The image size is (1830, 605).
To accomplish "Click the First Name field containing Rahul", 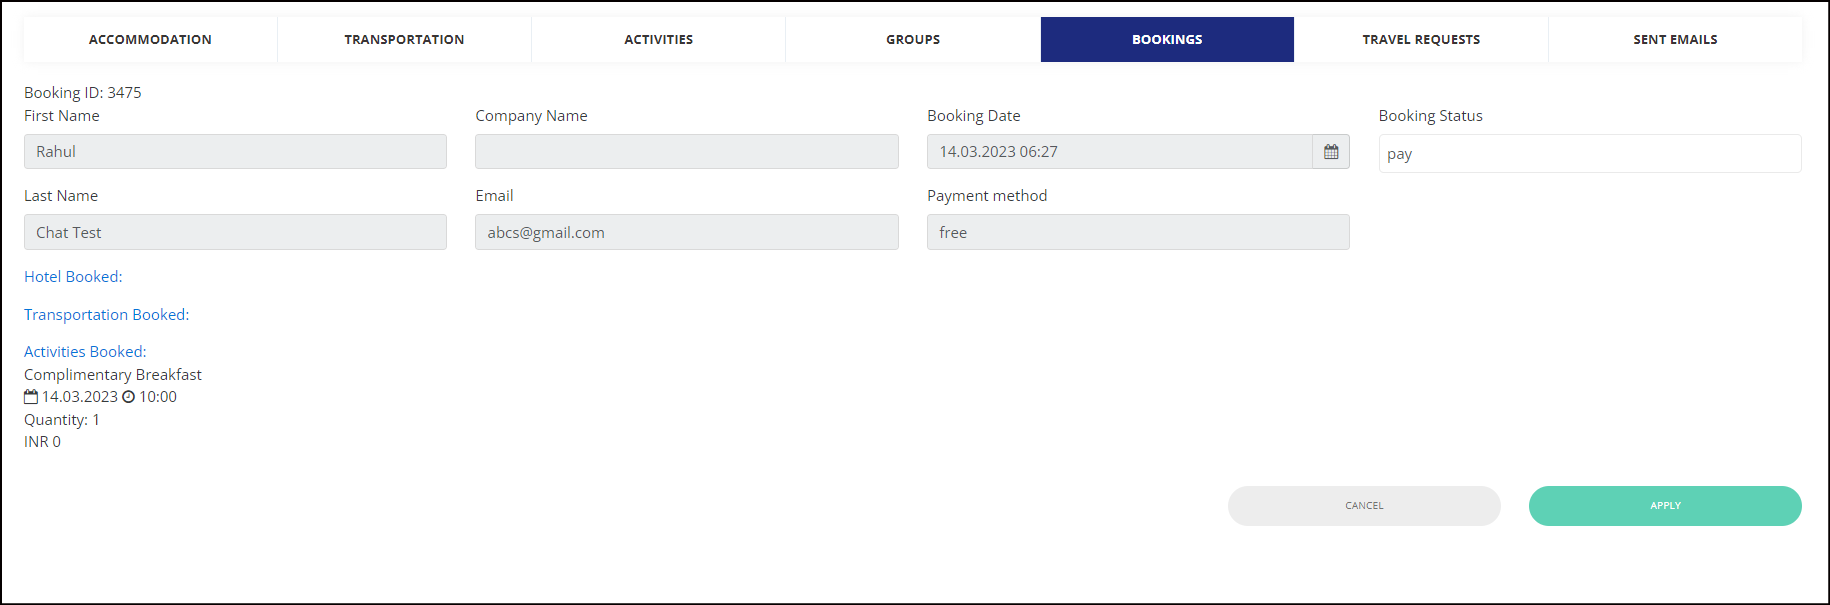I will 235,152.
